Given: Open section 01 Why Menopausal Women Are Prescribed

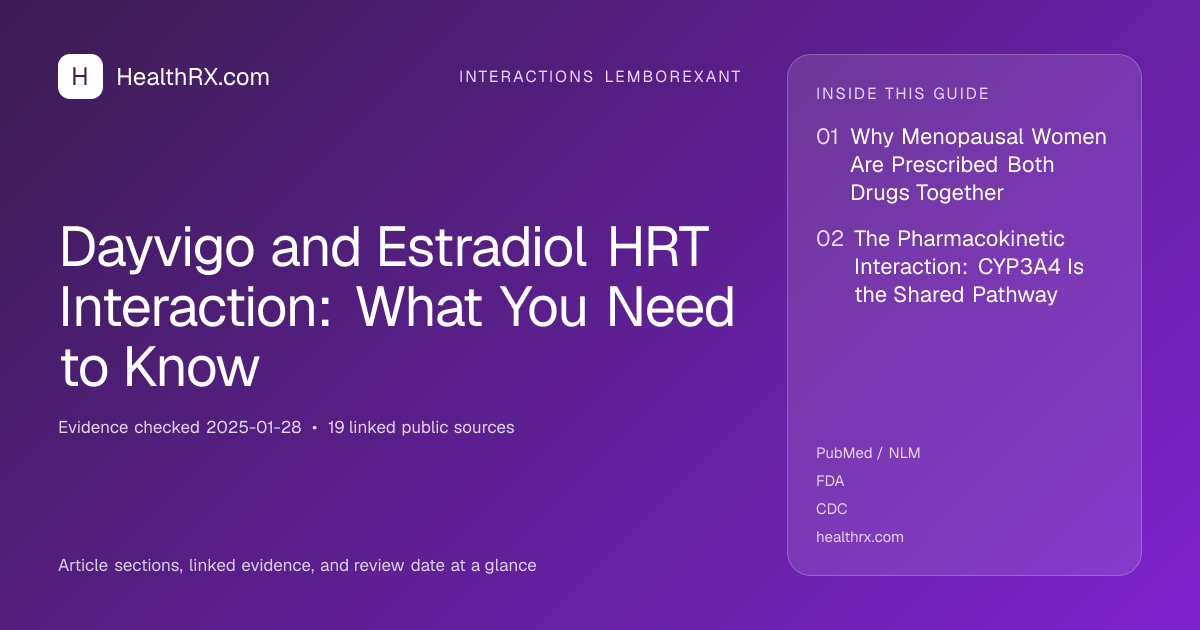Looking at the screenshot, I should pyautogui.click(x=962, y=165).
